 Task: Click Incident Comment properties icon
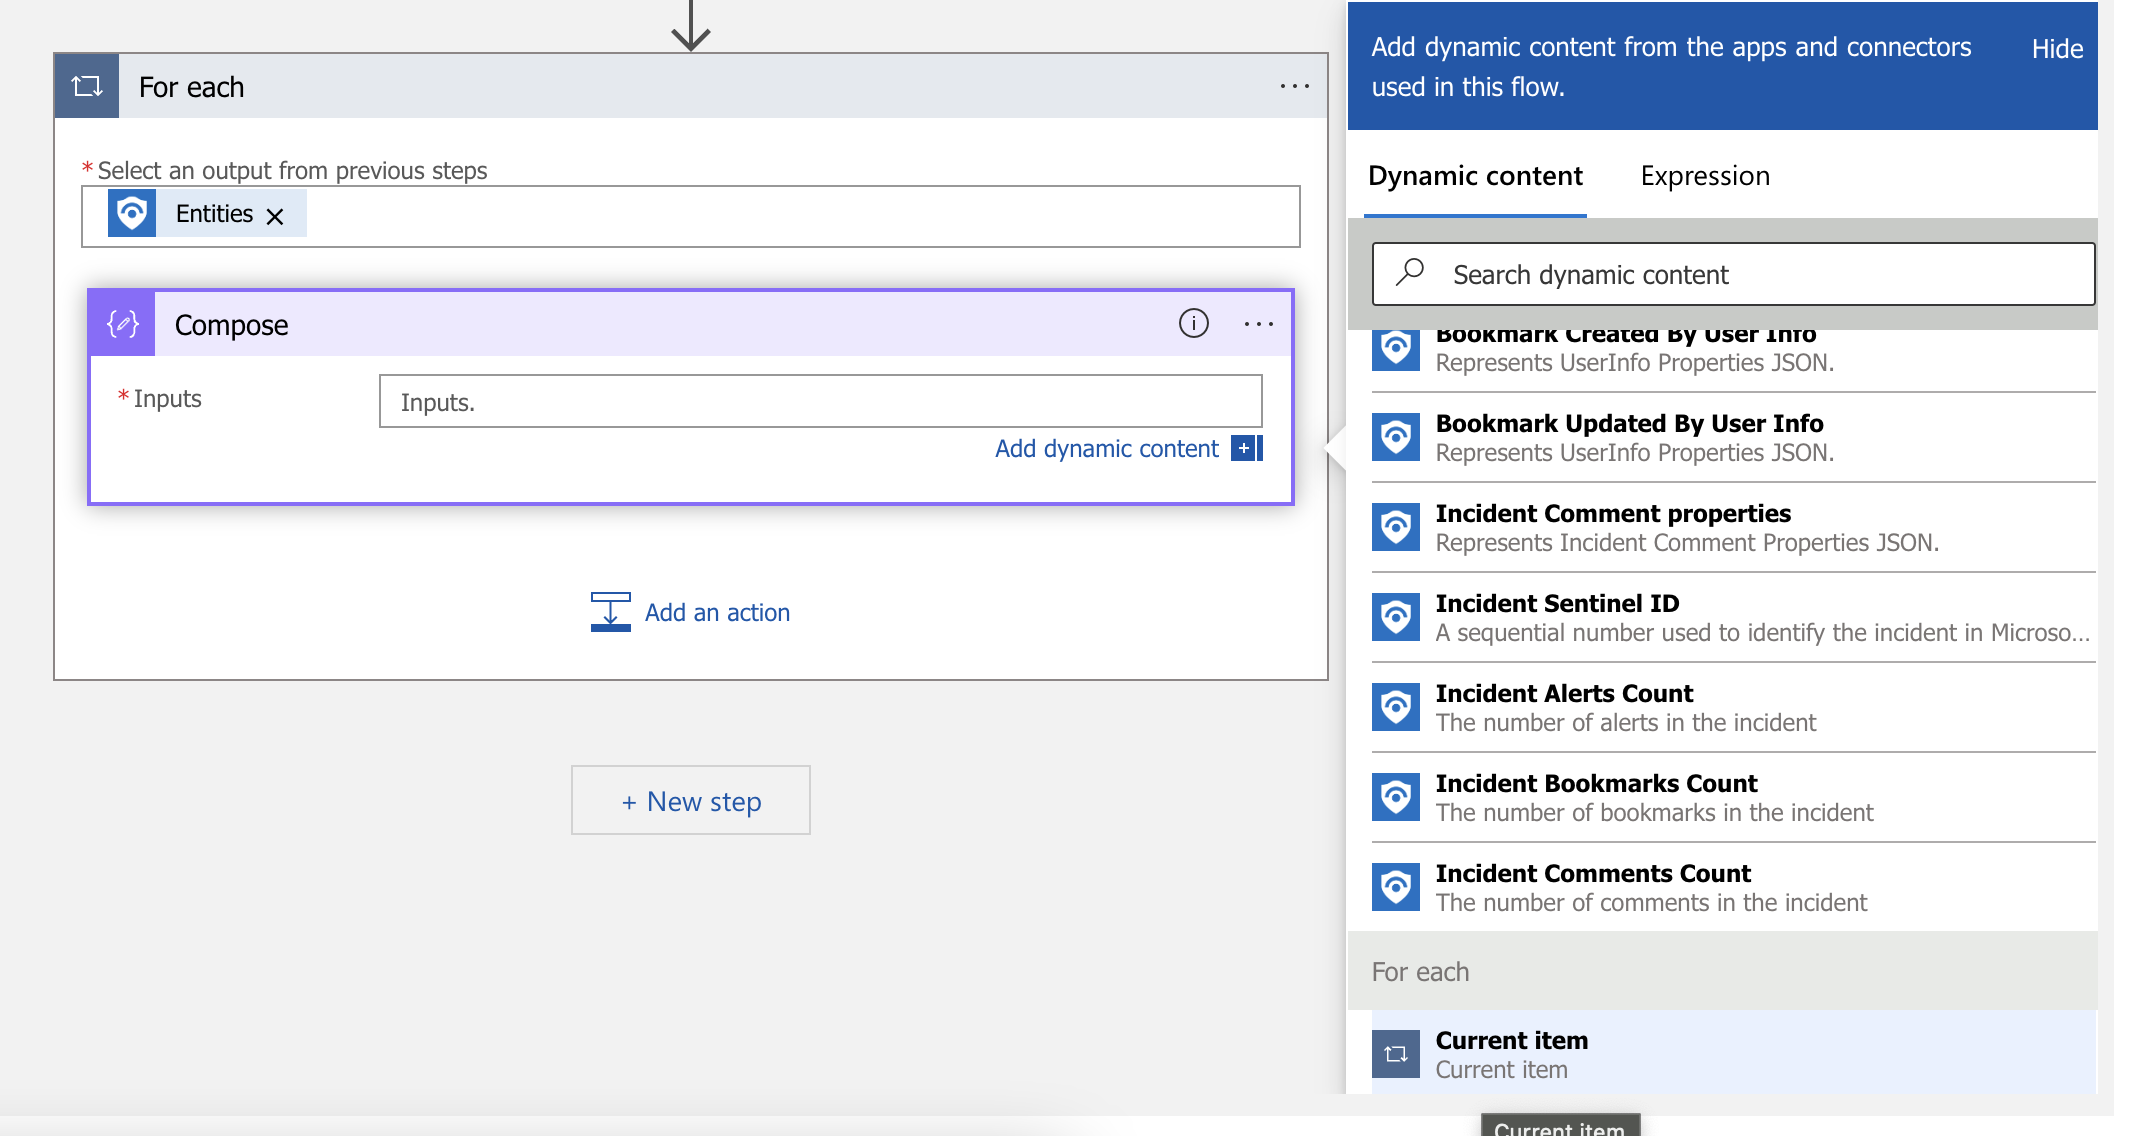coord(1396,527)
